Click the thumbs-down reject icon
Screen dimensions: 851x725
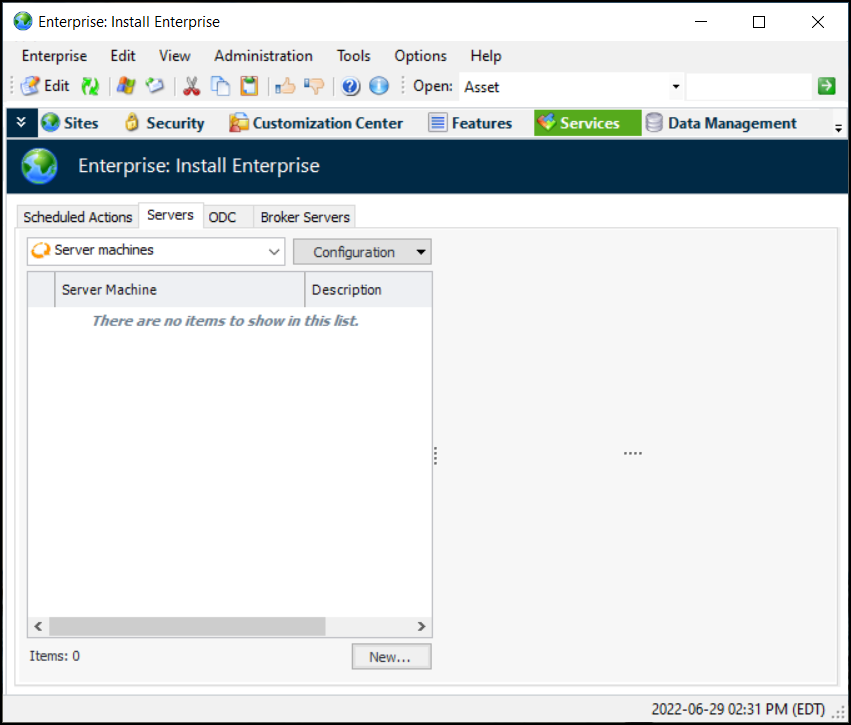coord(314,86)
